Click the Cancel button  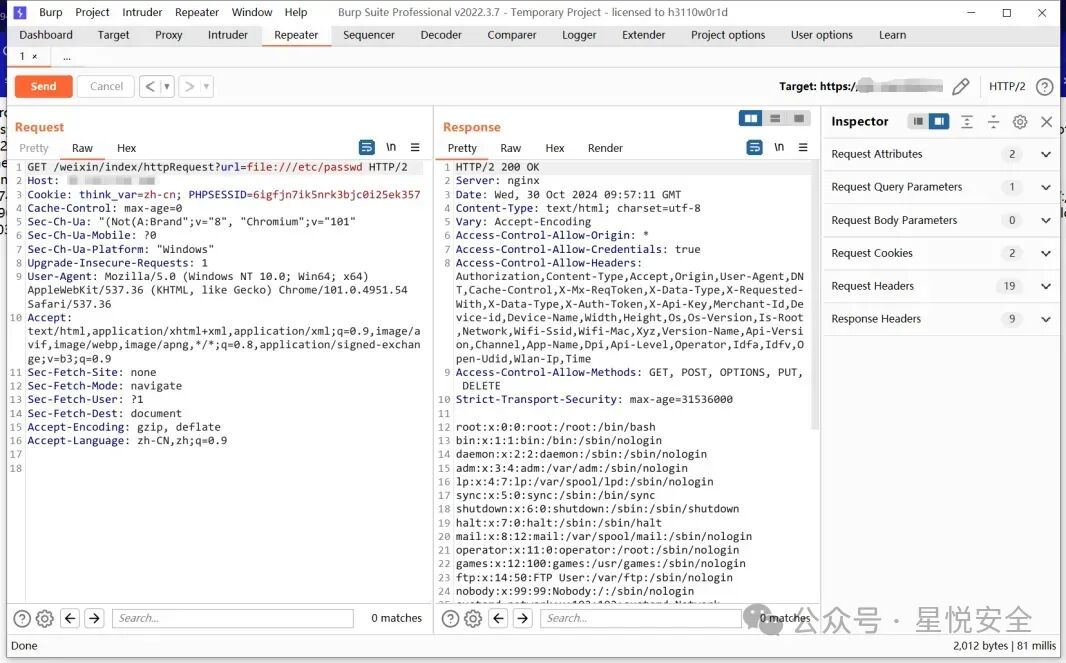(106, 86)
